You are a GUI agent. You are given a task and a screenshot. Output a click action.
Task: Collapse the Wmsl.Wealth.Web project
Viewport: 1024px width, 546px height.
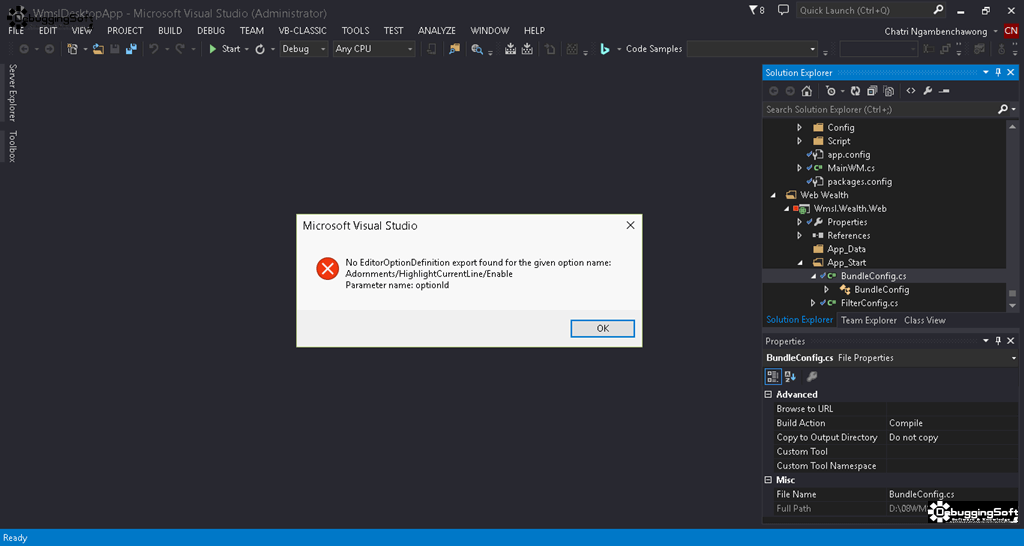(786, 209)
